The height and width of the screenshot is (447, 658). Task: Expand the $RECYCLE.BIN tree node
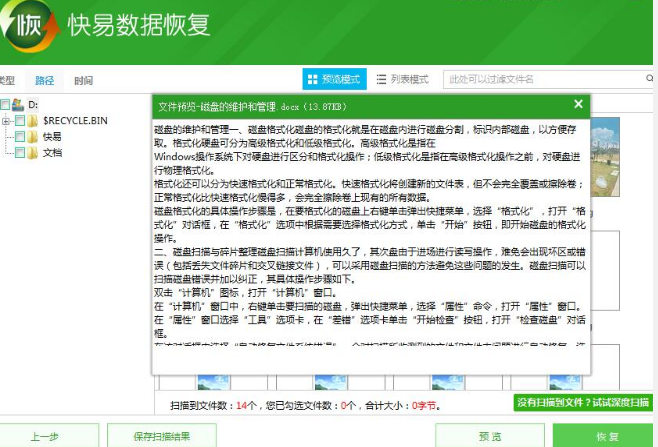pos(7,120)
